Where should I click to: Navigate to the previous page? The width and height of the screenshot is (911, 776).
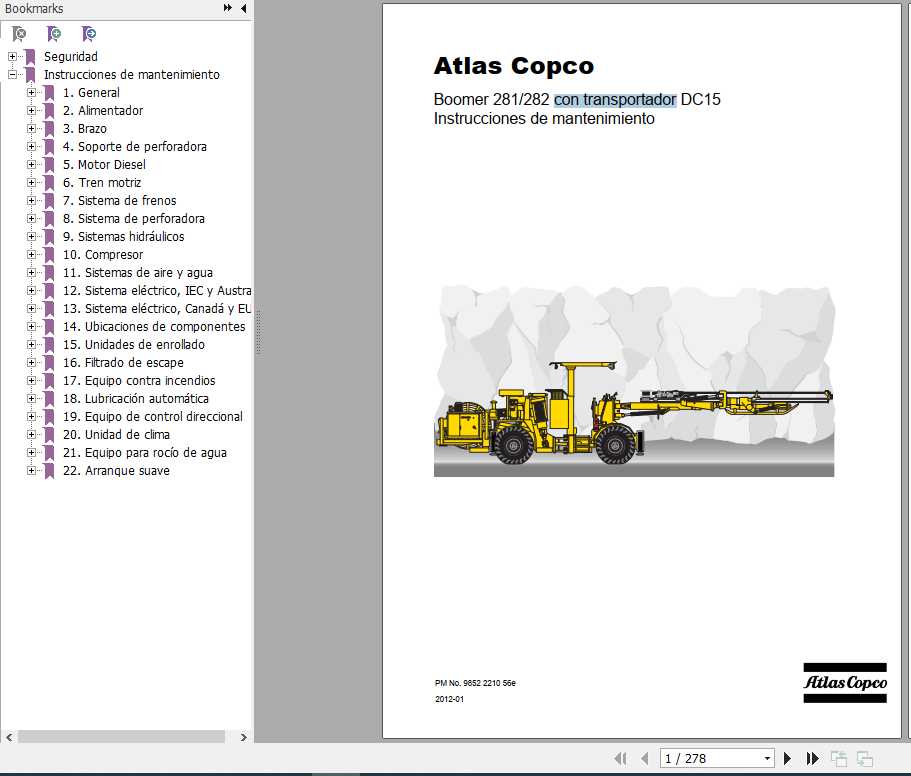click(x=645, y=758)
